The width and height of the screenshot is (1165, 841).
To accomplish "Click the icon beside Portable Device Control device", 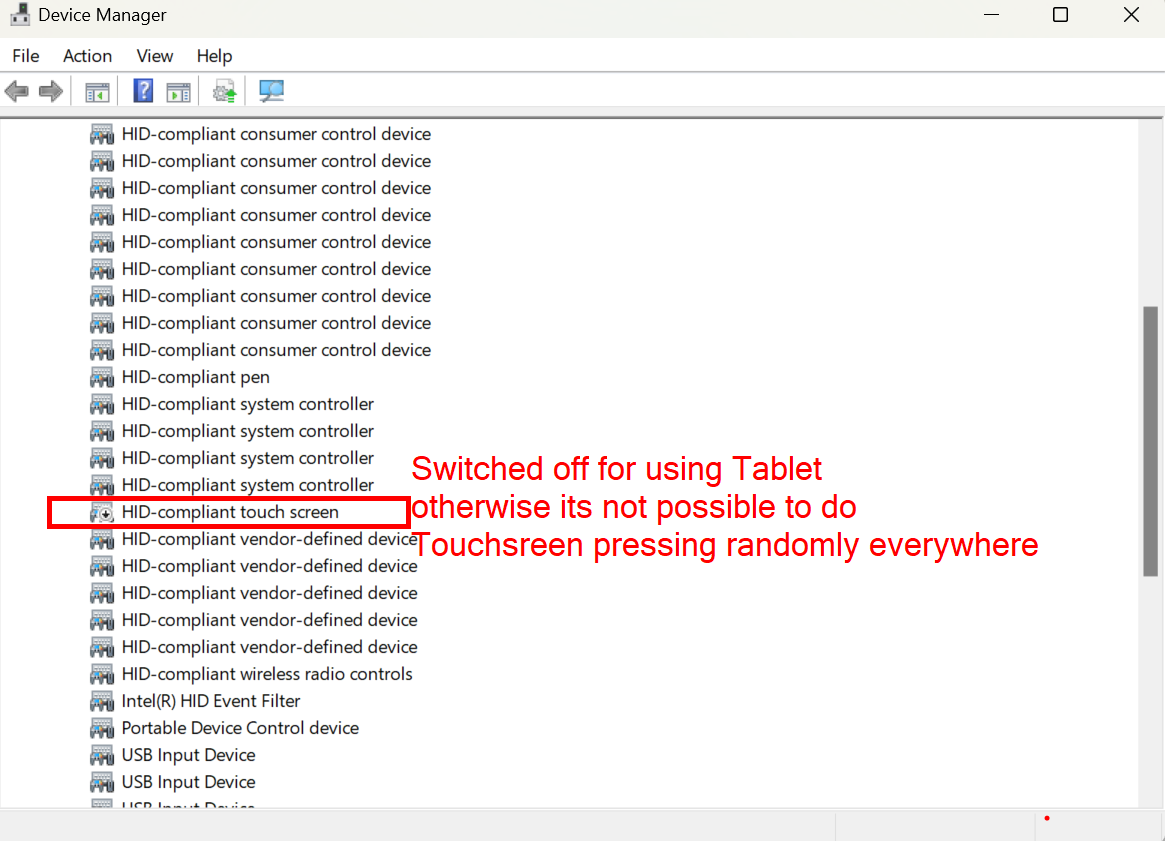I will point(102,728).
